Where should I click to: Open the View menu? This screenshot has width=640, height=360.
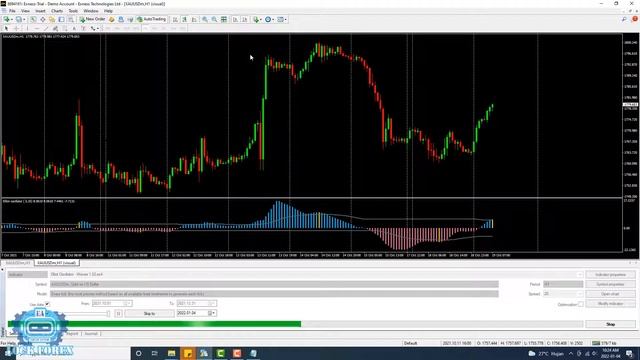25,11
